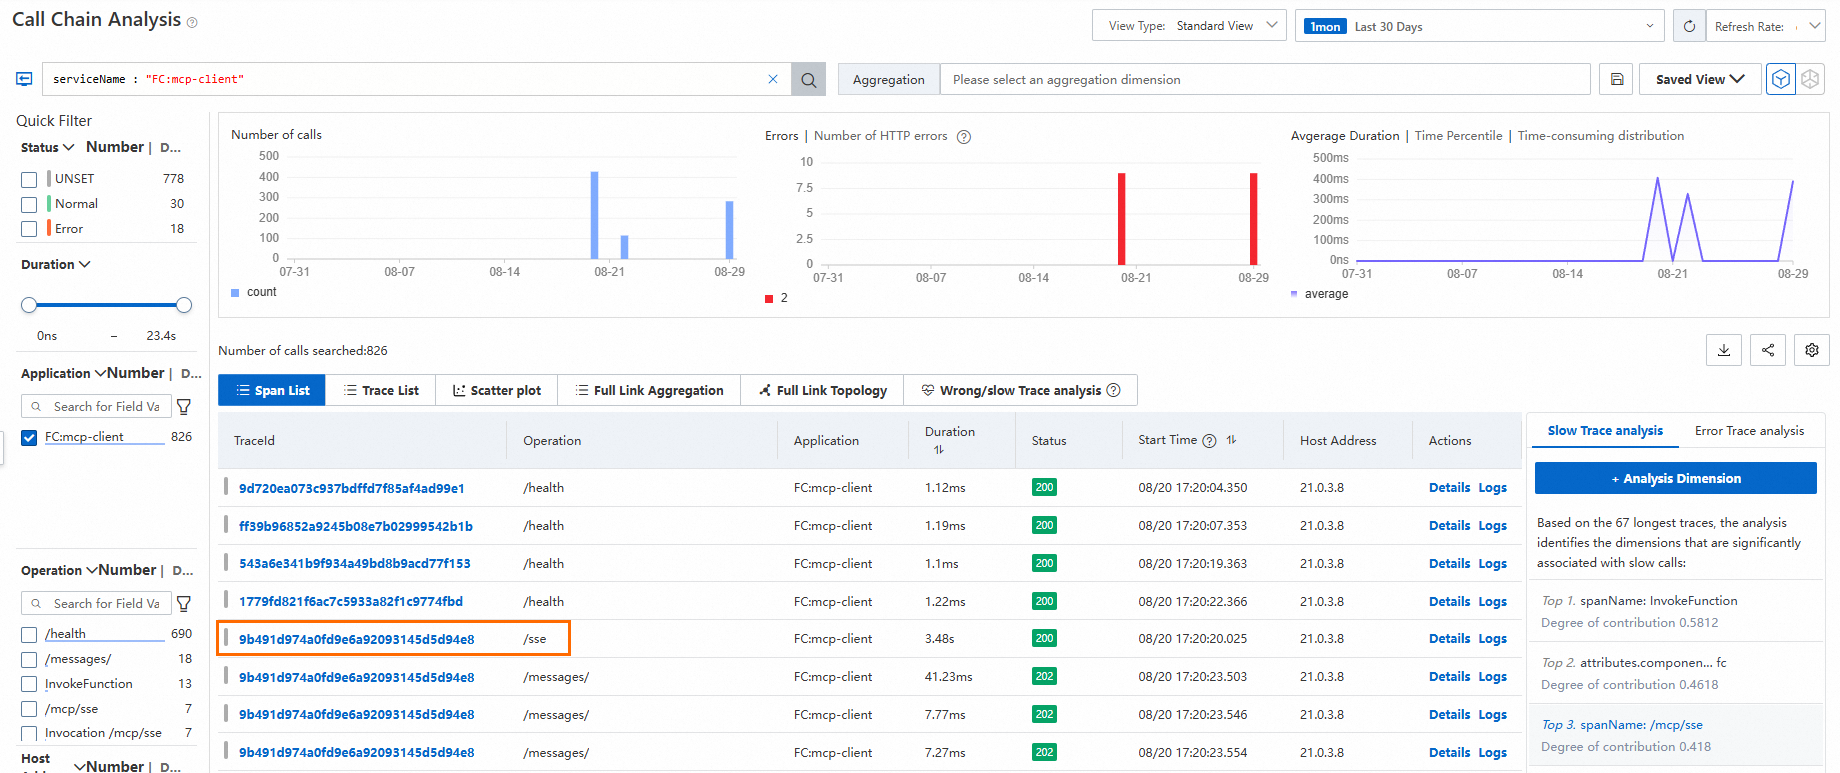Click the refresh icon near Refresh Rate

(1689, 26)
